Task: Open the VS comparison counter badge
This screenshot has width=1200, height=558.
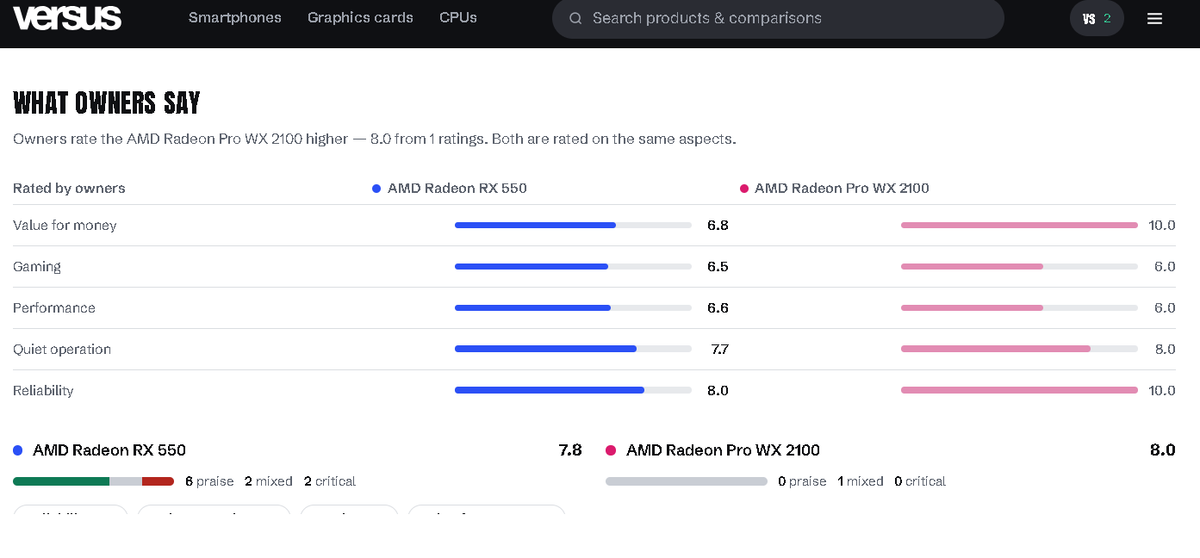Action: coord(1097,18)
